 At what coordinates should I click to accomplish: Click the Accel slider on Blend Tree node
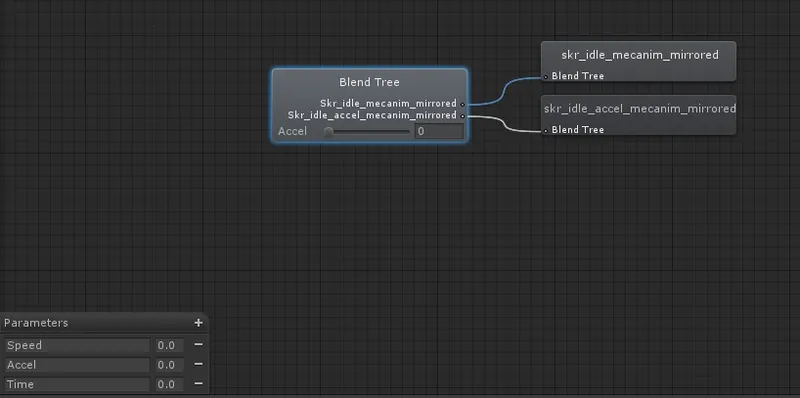tap(367, 132)
